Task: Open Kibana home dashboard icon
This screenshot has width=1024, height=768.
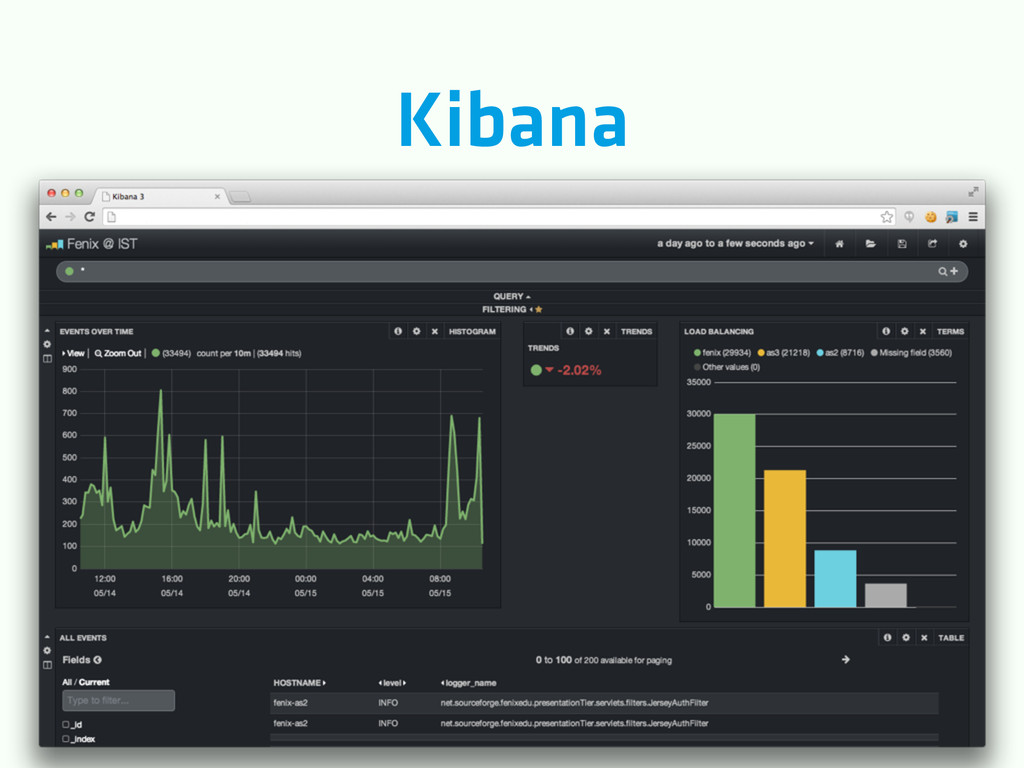Action: click(x=839, y=244)
